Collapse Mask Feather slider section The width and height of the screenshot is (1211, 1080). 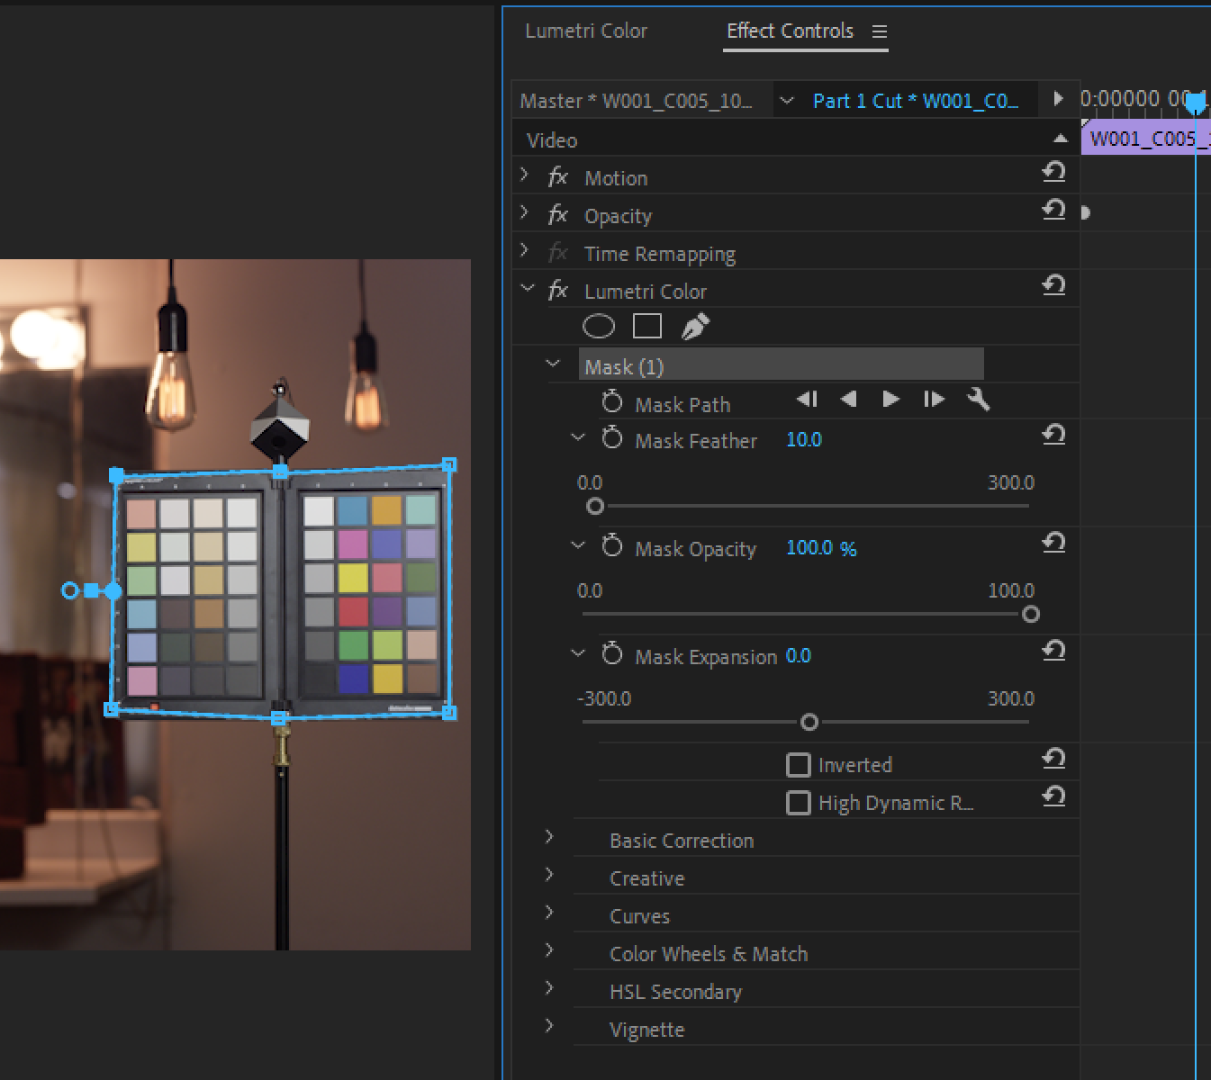[x=577, y=438]
